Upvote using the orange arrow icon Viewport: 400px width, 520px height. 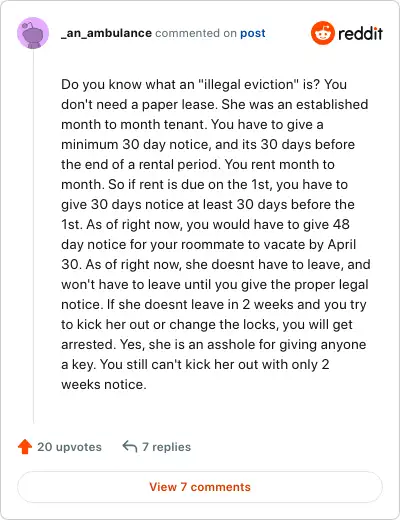click(x=25, y=447)
